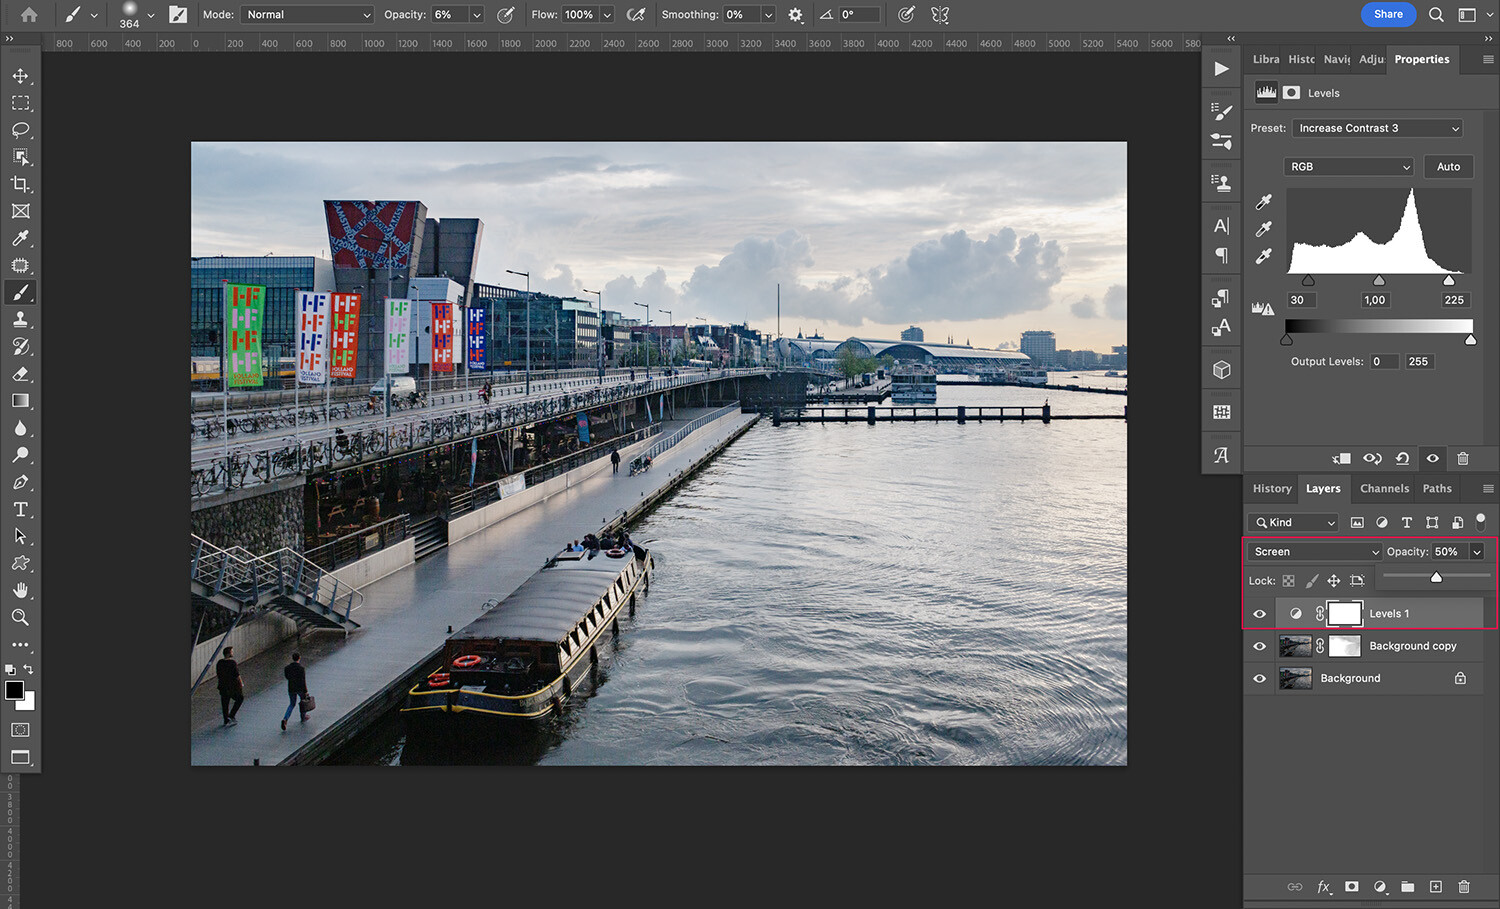Open the RGB channel dropdown in Properties
The image size is (1500, 909).
[1348, 166]
